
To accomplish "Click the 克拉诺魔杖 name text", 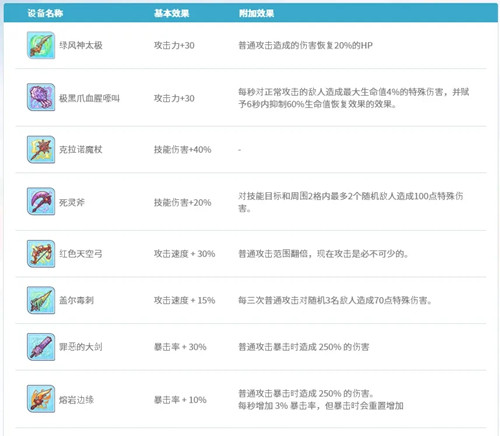I will 81,150.
